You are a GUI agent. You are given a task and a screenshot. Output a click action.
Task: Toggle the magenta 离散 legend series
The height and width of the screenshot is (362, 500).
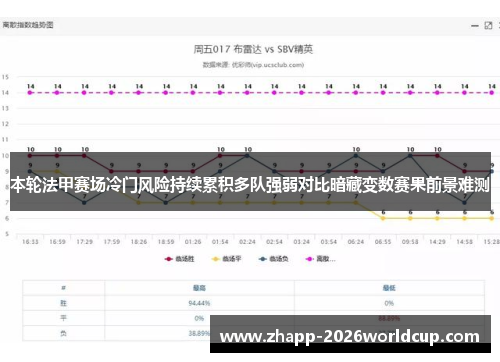click(x=320, y=259)
